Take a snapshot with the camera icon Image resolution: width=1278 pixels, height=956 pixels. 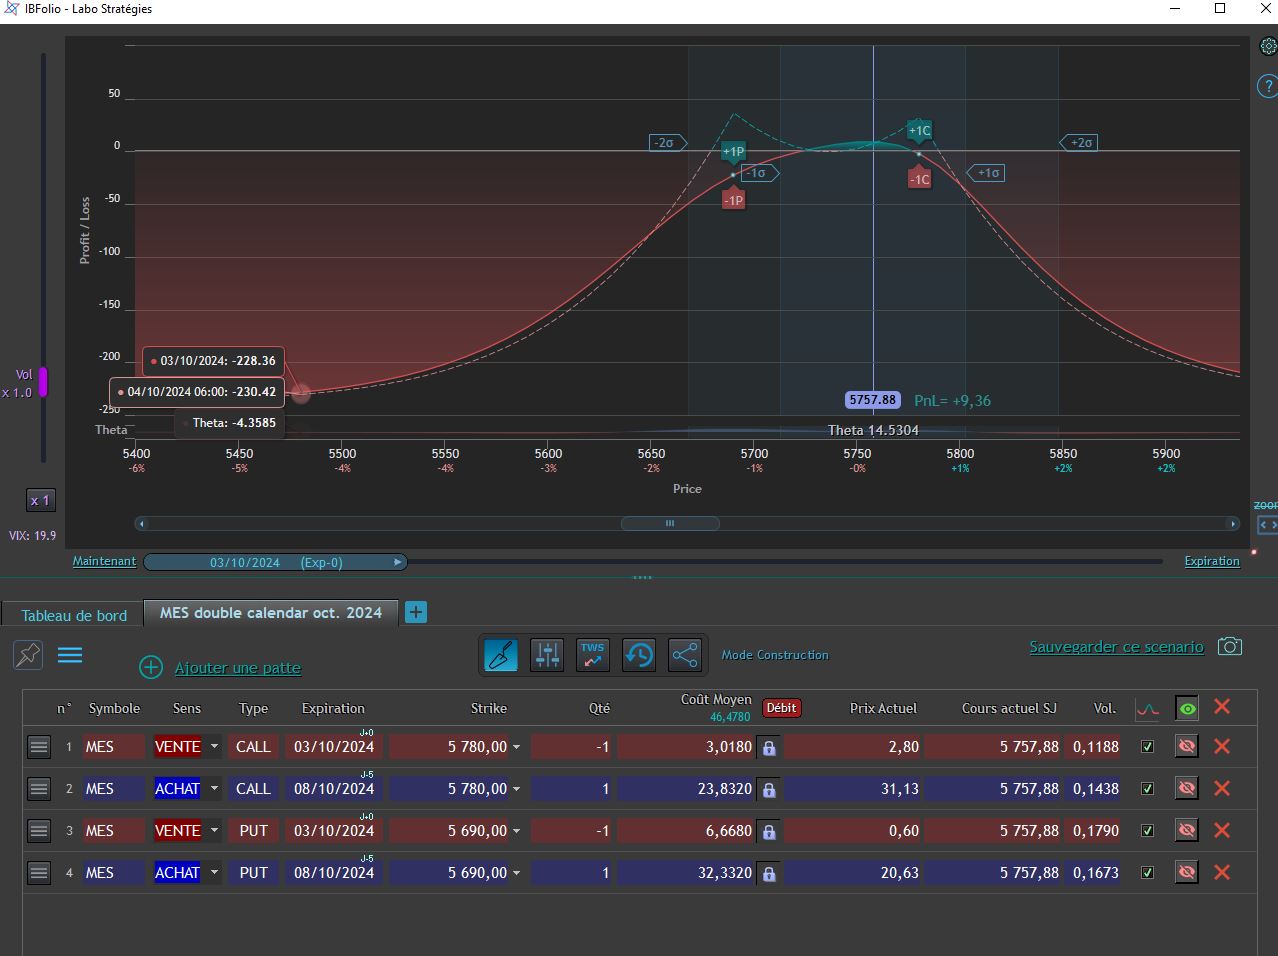[x=1230, y=646]
